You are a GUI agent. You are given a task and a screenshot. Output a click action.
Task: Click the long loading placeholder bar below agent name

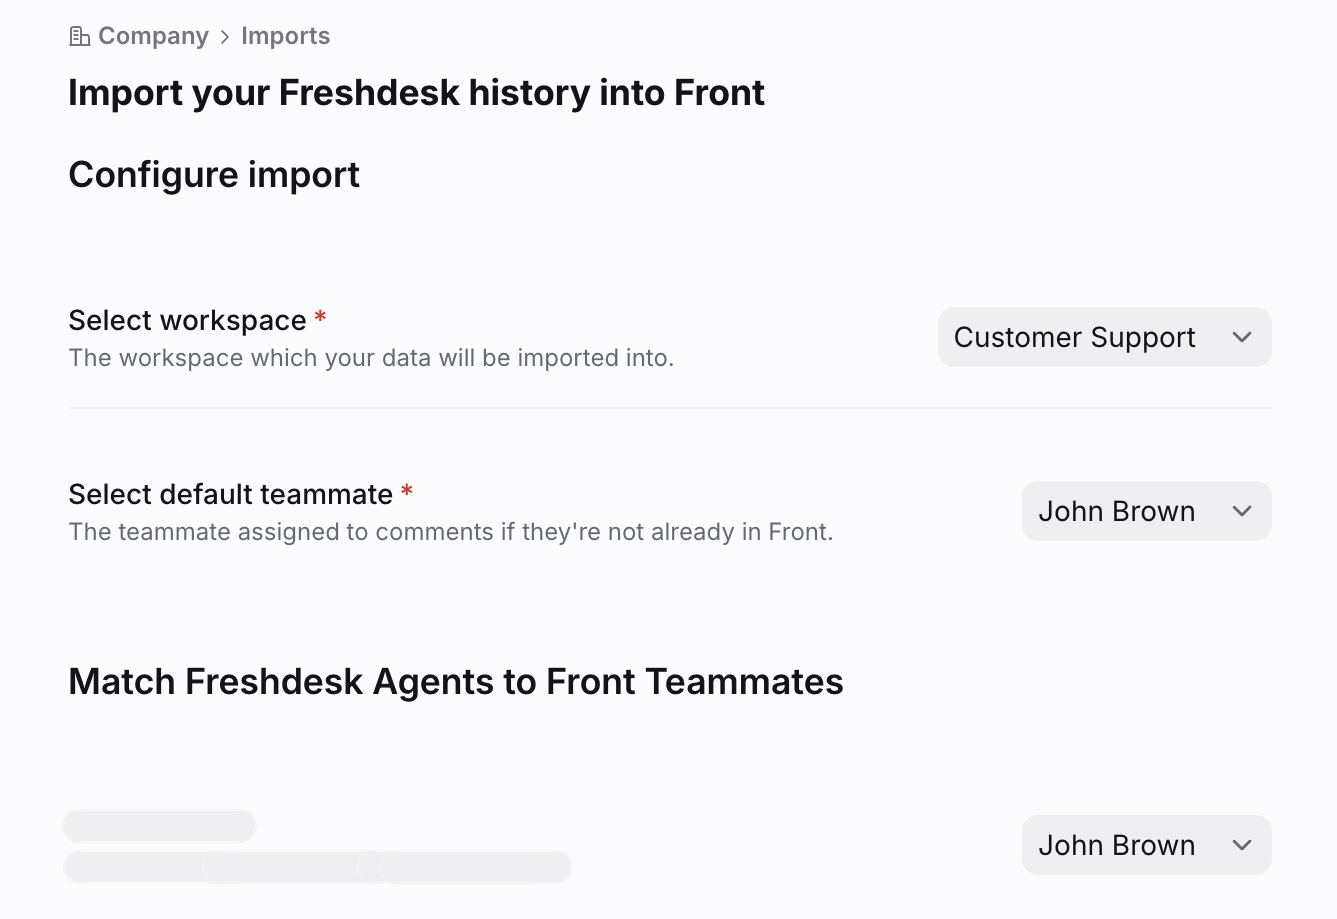(318, 867)
